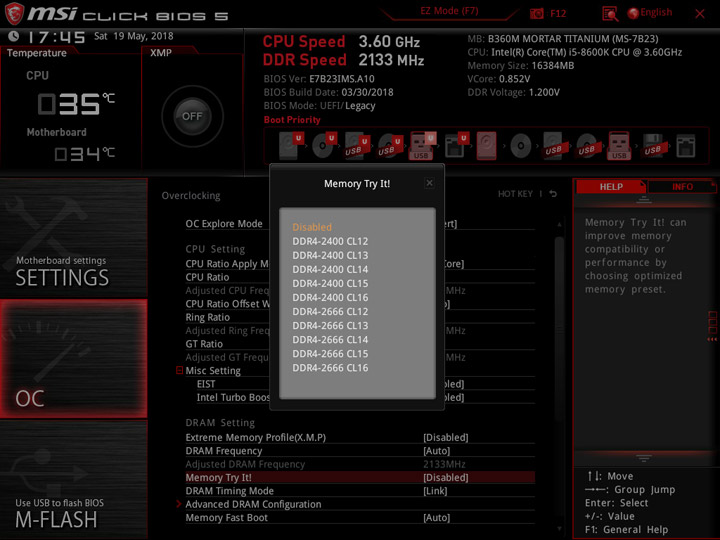Viewport: 720px width, 540px height.
Task: Choose DDR4-2400 CL16 preset
Action: tap(330, 298)
